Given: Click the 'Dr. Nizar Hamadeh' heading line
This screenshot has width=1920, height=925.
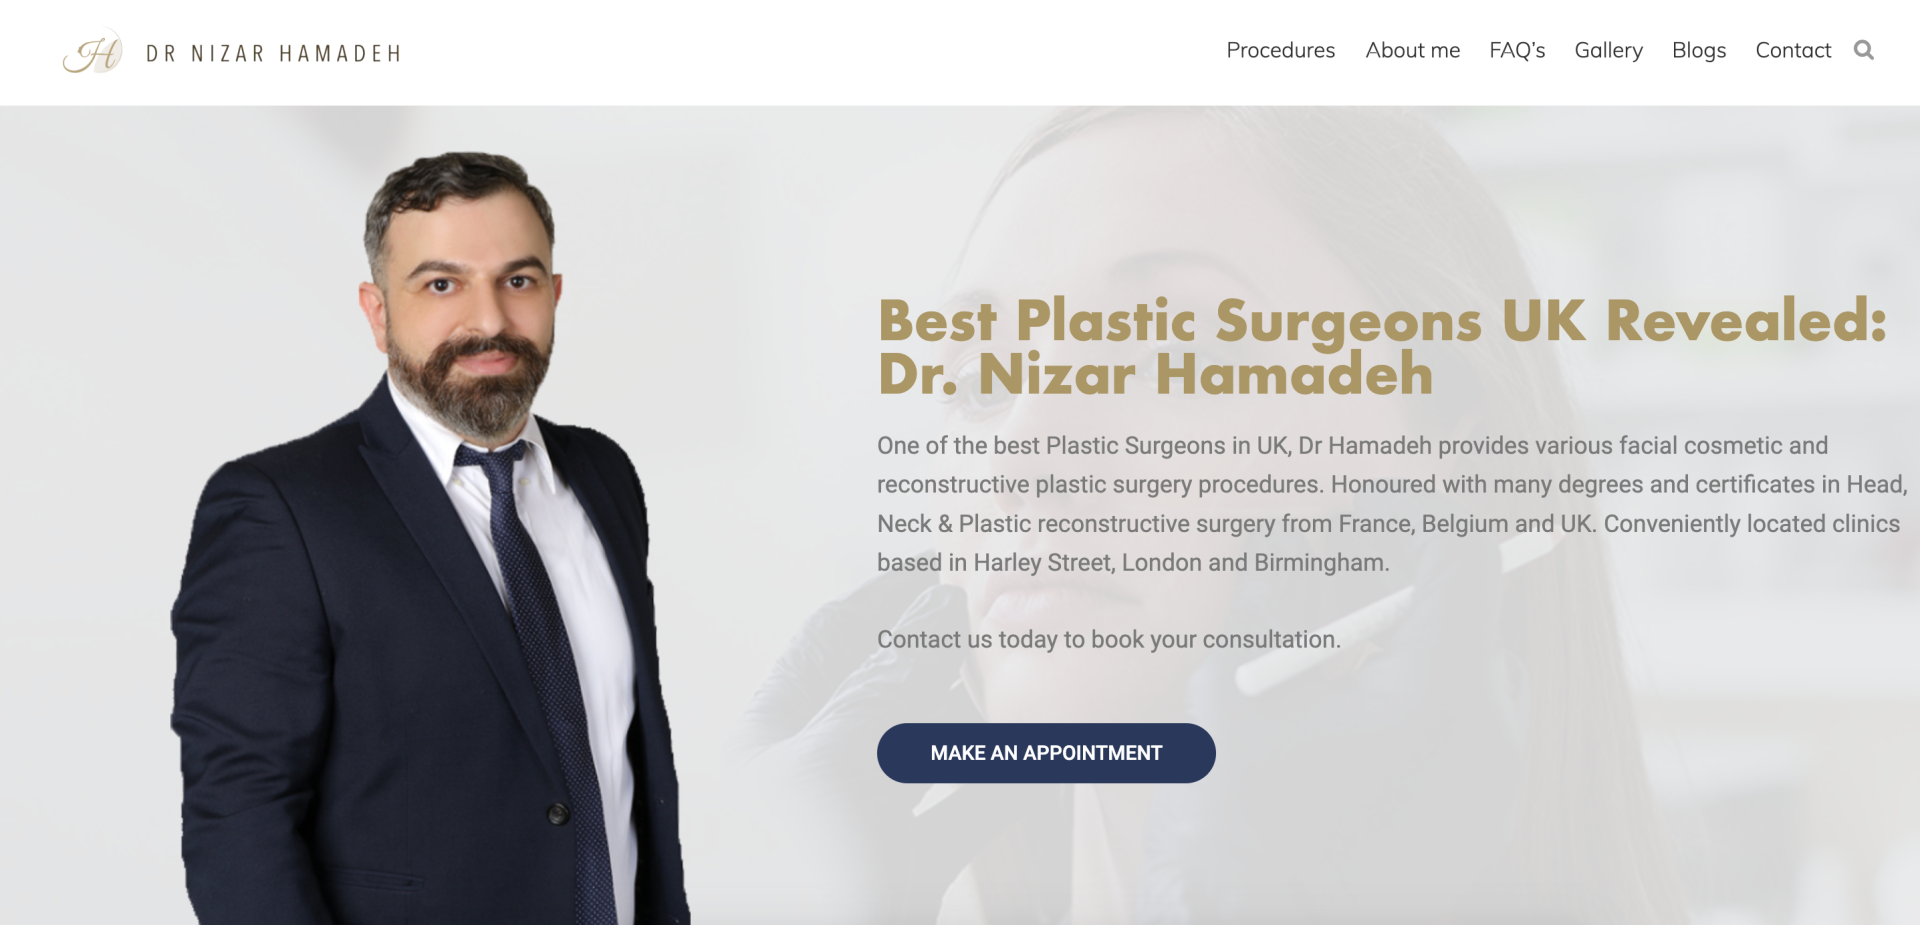Looking at the screenshot, I should click(1156, 375).
